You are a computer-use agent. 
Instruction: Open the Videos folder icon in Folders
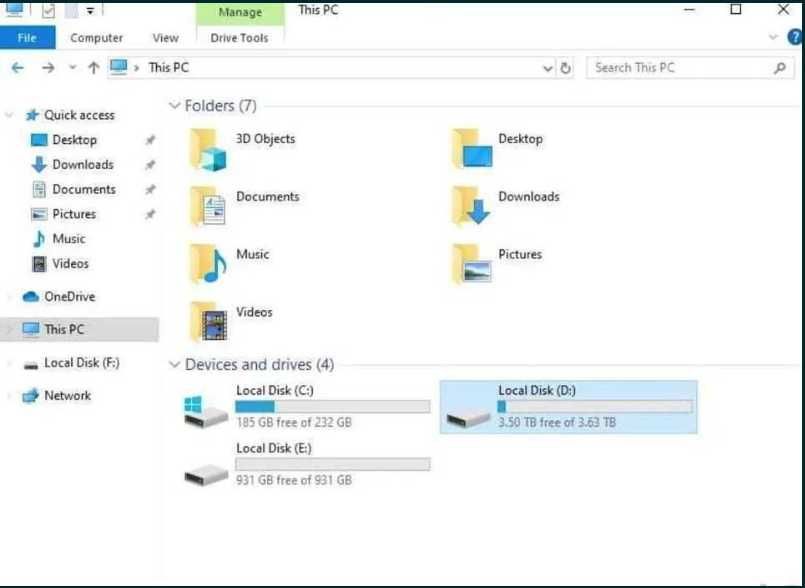click(208, 322)
